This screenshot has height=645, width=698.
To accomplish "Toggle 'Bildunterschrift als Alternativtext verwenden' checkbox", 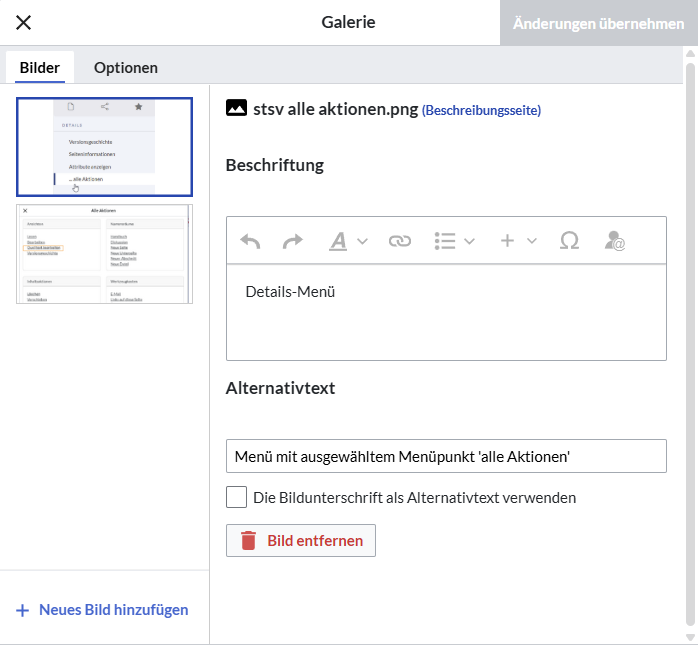I will tap(237, 497).
